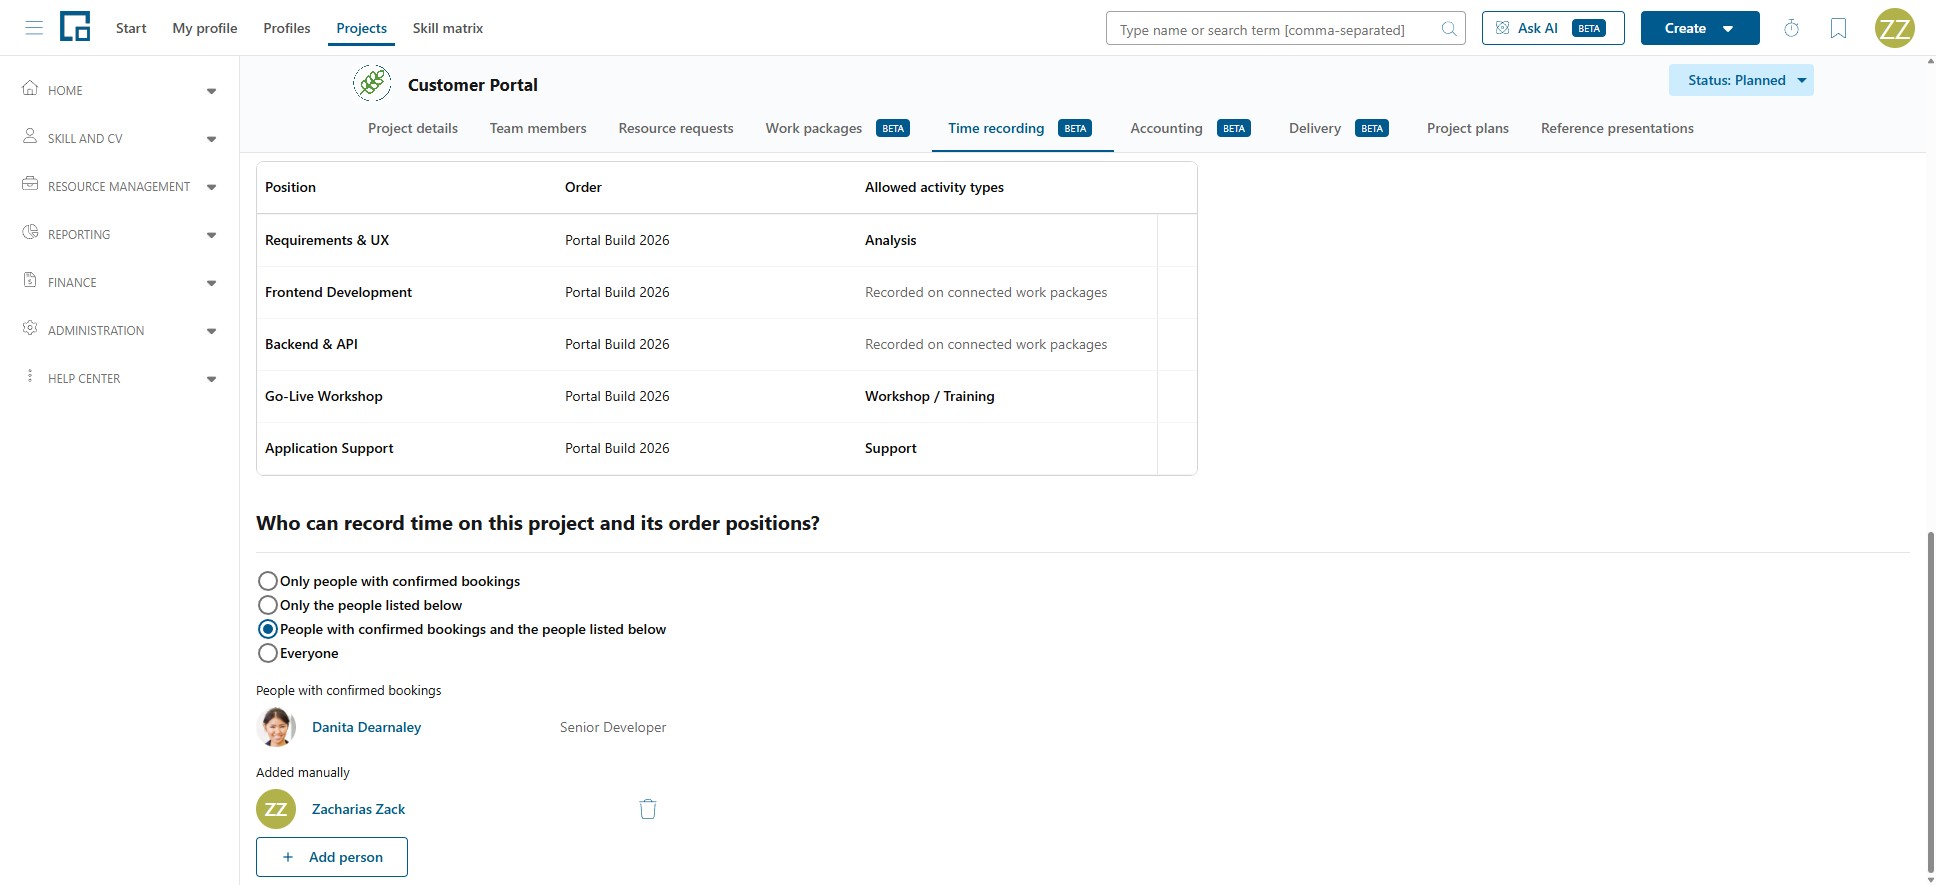This screenshot has width=1936, height=885.
Task: Select Only the people listed below
Action: pos(267,605)
